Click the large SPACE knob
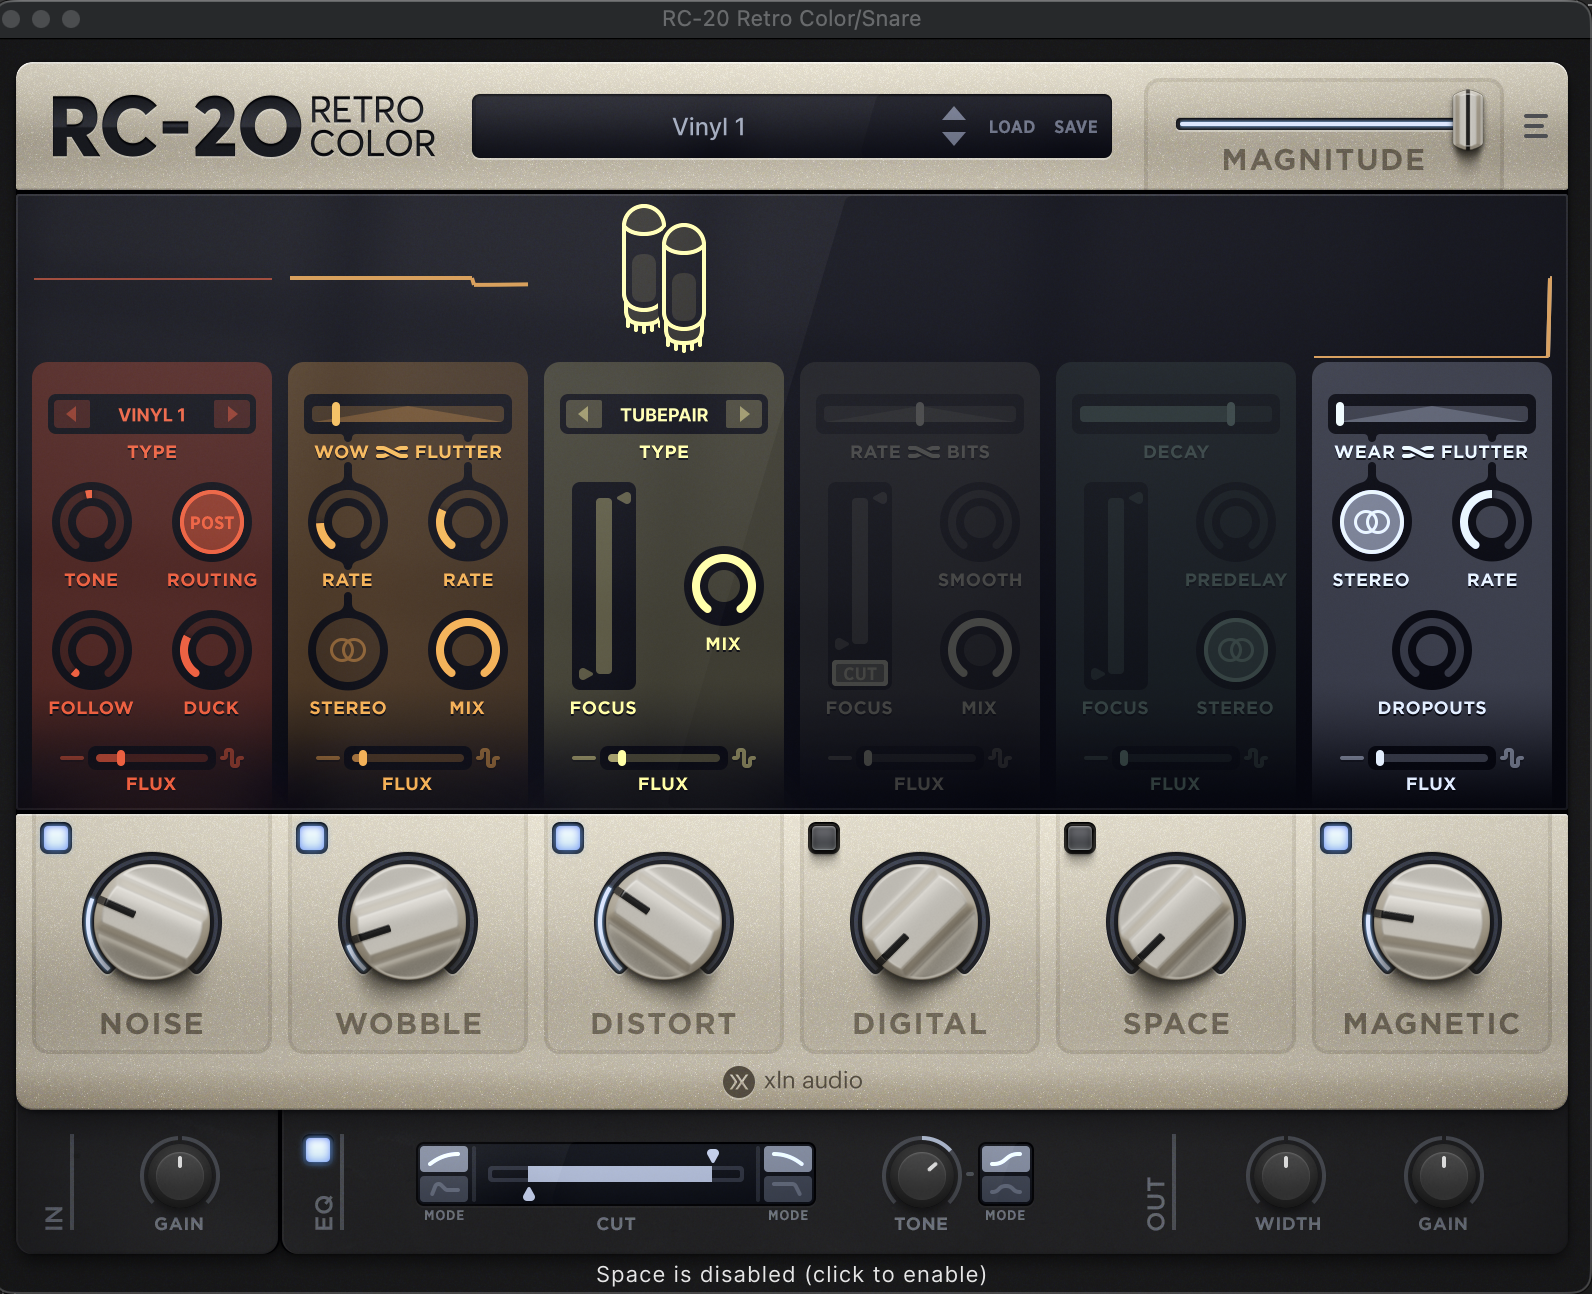Screen dimensions: 1592x1294 click(x=1176, y=921)
